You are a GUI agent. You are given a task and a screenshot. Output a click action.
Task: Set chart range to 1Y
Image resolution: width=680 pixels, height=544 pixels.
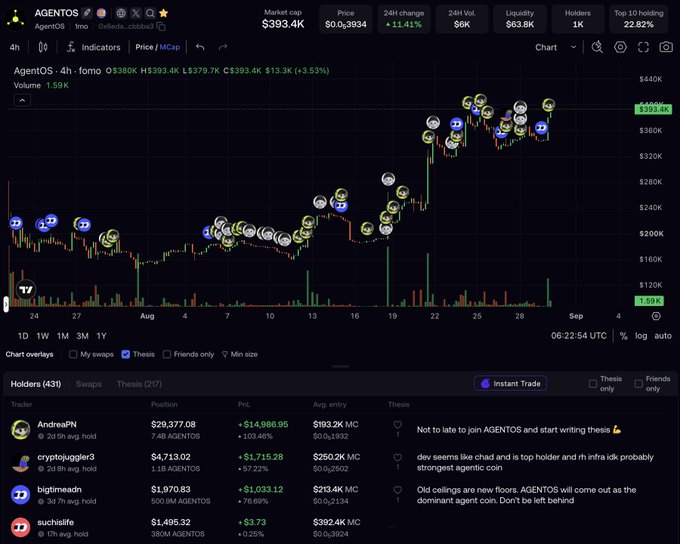(101, 336)
